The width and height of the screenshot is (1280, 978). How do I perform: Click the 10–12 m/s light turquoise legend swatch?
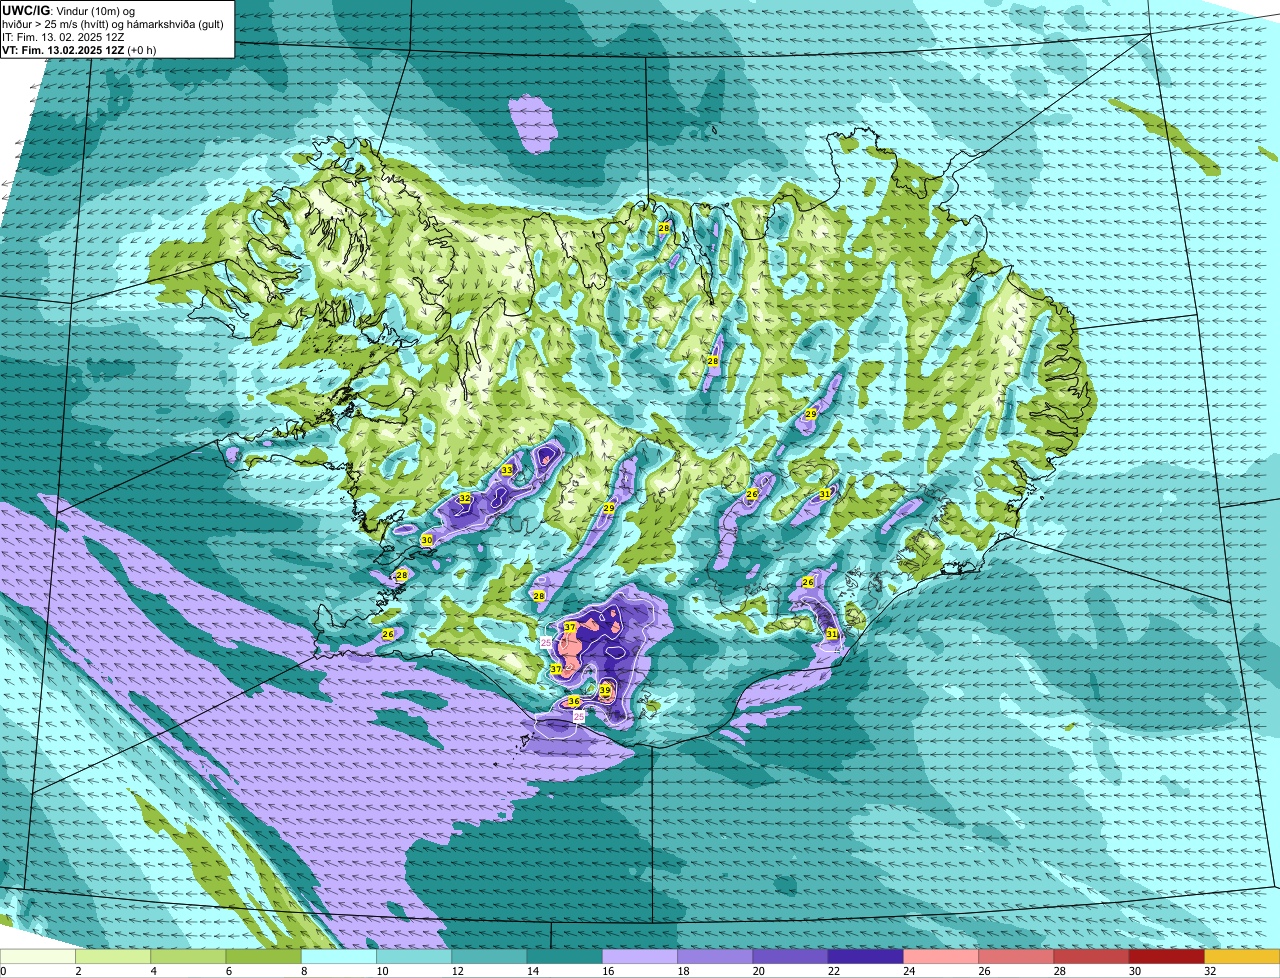tap(414, 956)
